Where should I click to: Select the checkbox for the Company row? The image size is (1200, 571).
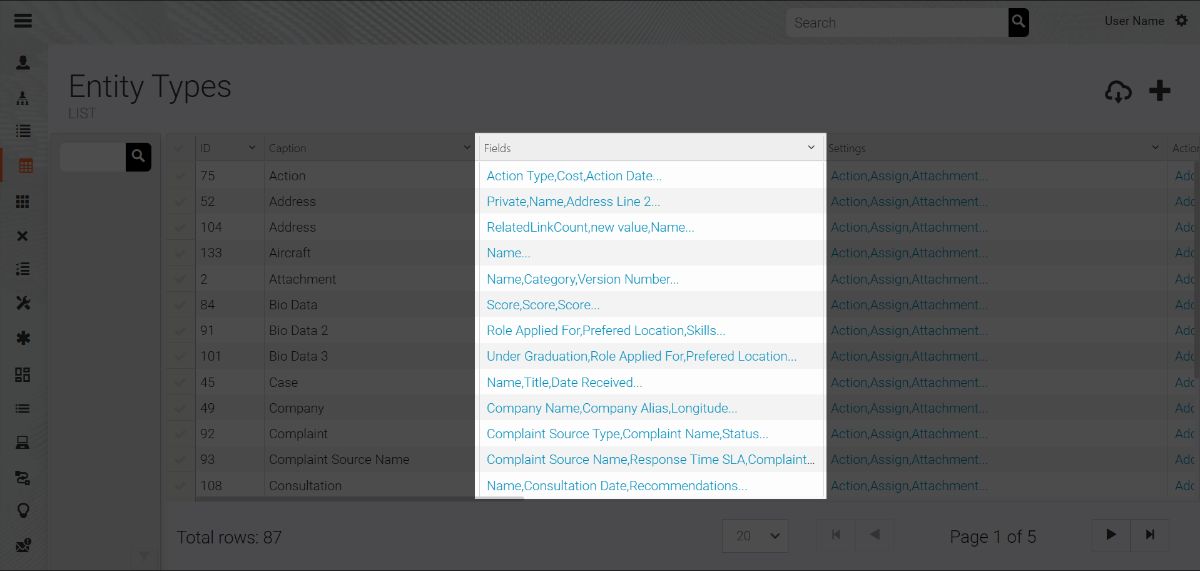pos(180,408)
